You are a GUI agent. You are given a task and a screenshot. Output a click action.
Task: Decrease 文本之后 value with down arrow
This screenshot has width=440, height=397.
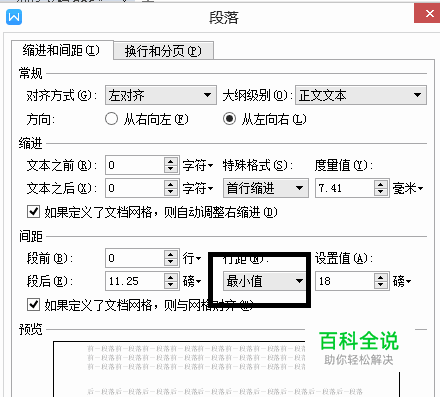click(x=171, y=192)
